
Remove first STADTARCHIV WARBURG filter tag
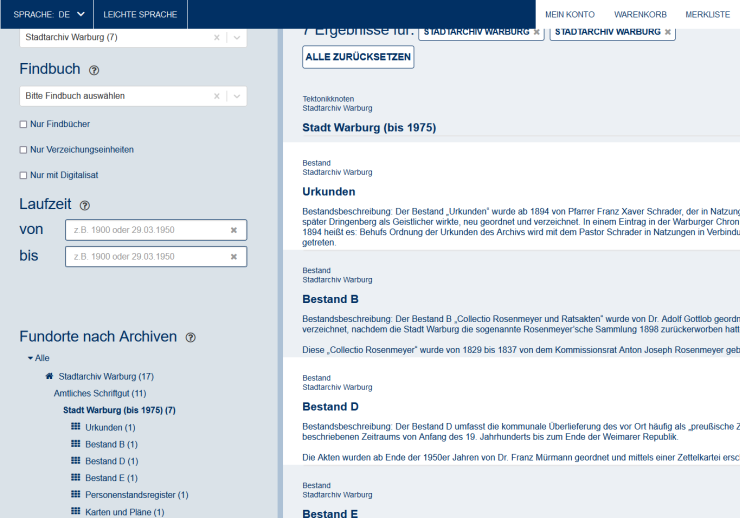537,32
